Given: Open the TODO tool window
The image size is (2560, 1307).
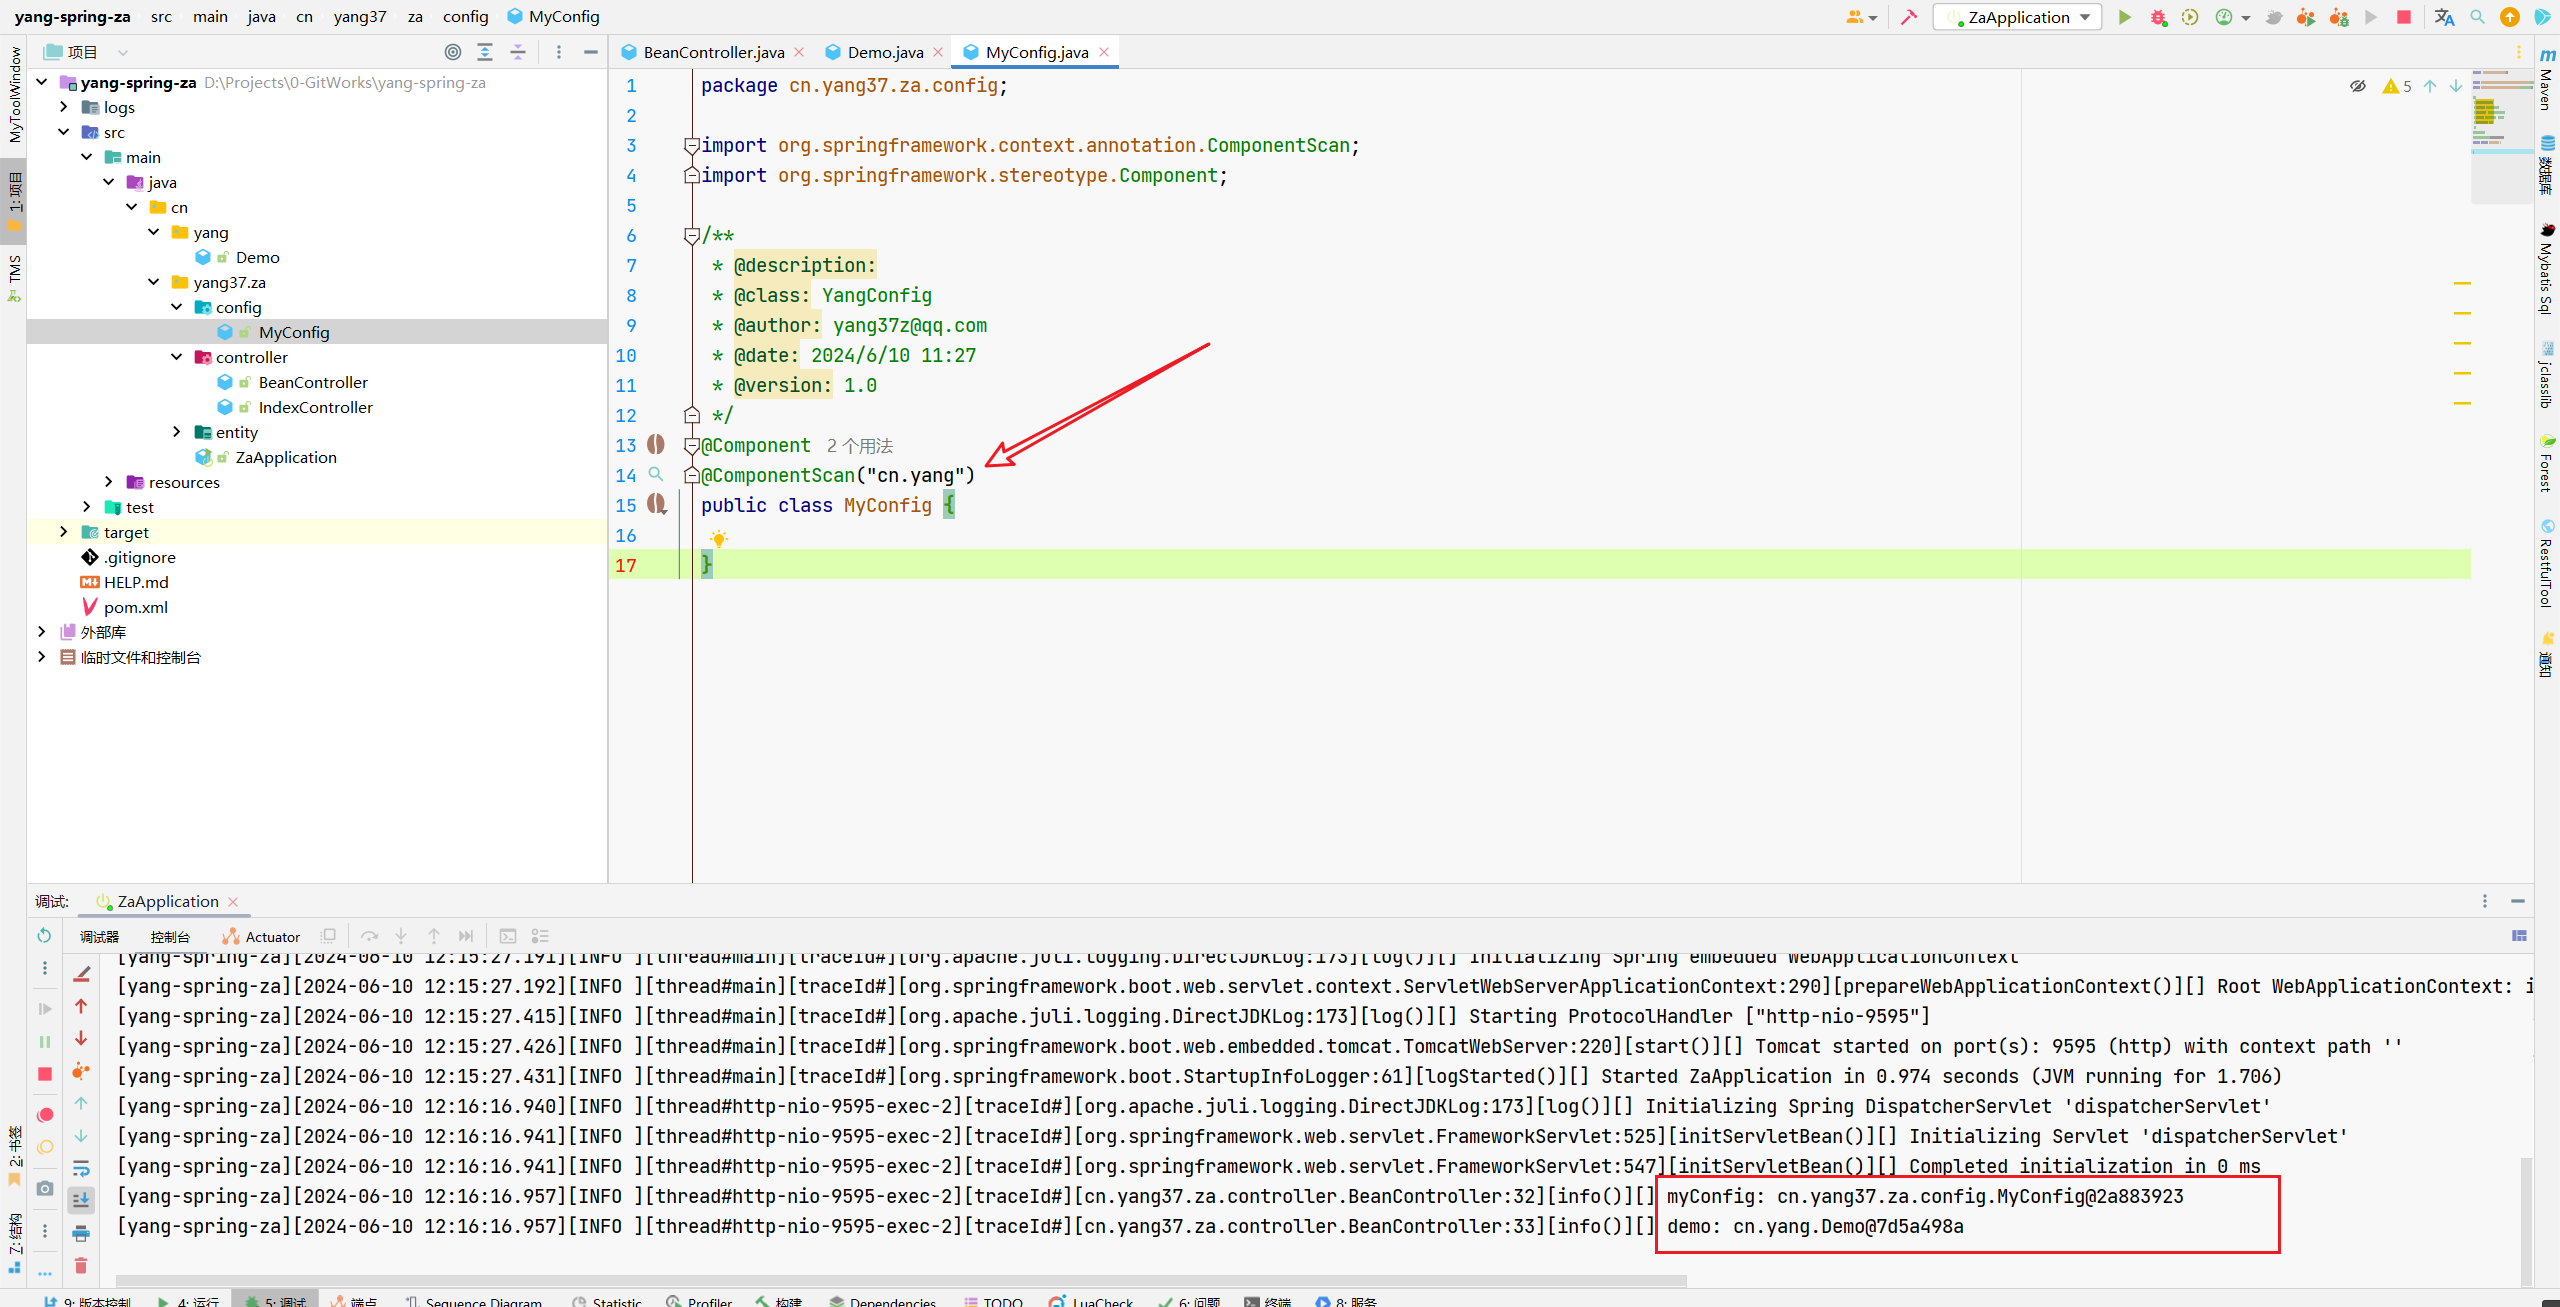Looking at the screenshot, I should pos(993,1301).
